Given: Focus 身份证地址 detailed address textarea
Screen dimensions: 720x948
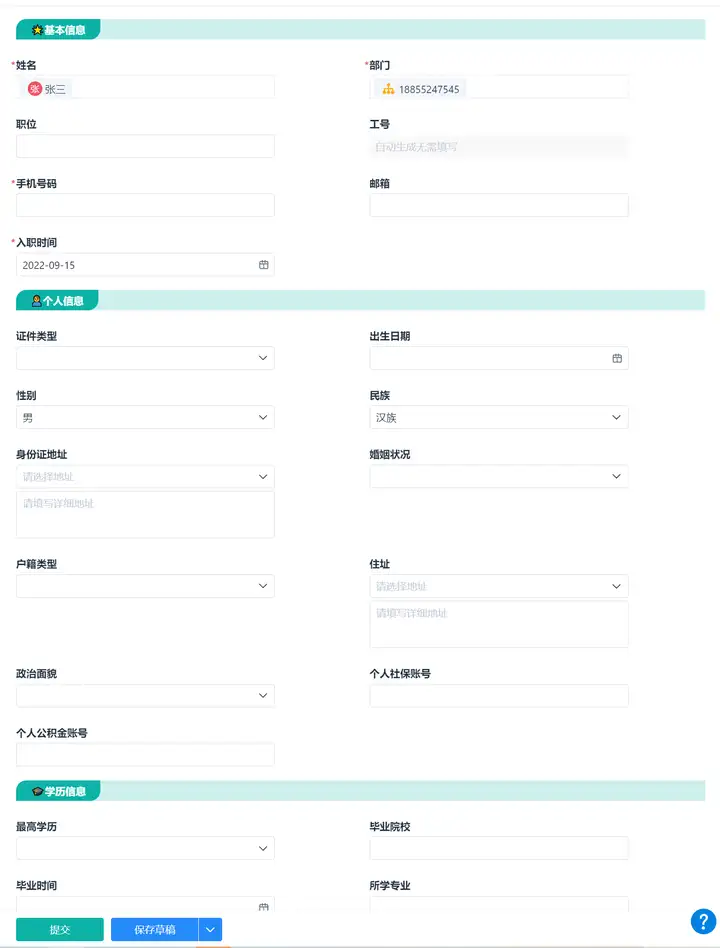Looking at the screenshot, I should 145,515.
